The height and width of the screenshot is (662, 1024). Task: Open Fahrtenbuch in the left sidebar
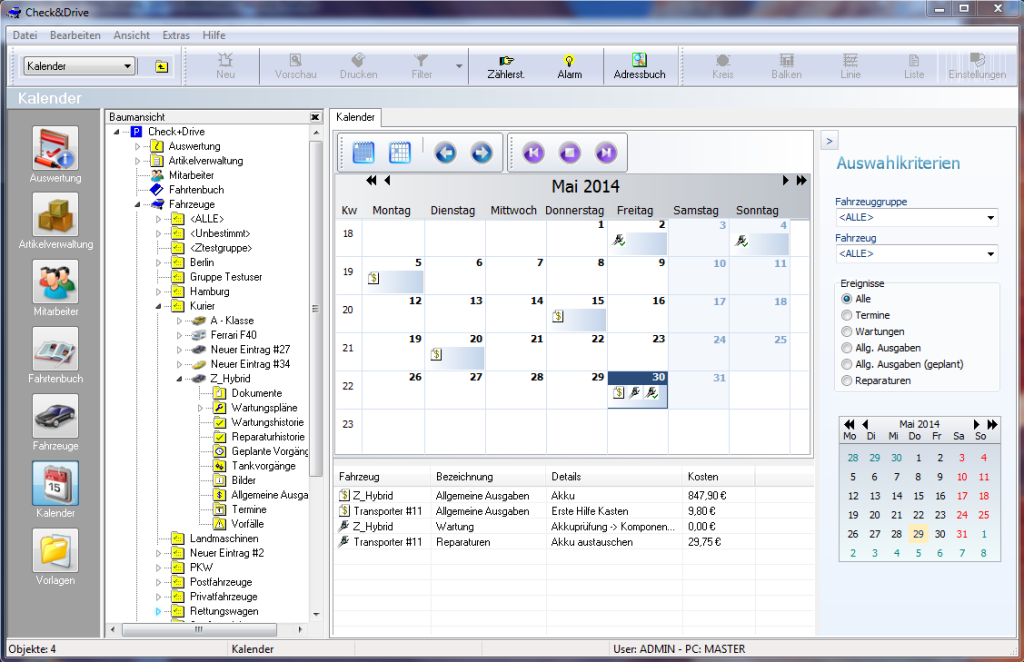(56, 350)
